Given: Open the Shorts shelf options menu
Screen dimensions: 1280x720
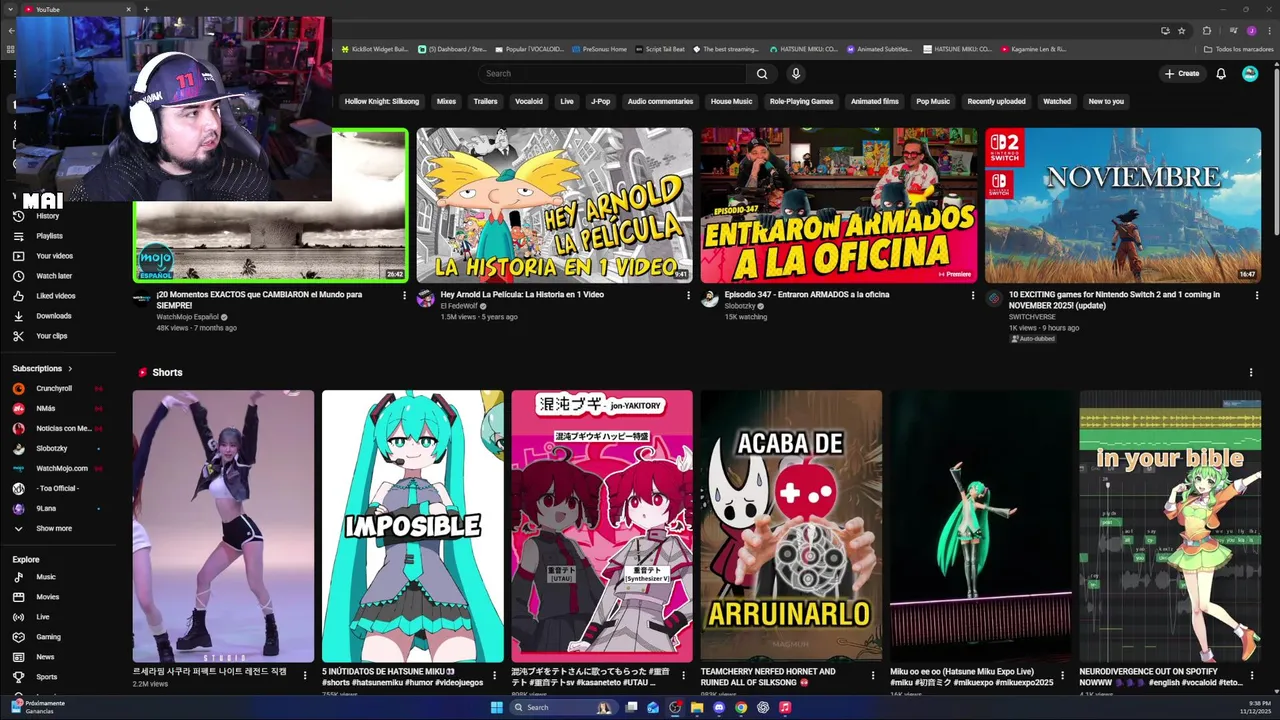Looking at the screenshot, I should pos(1250,372).
